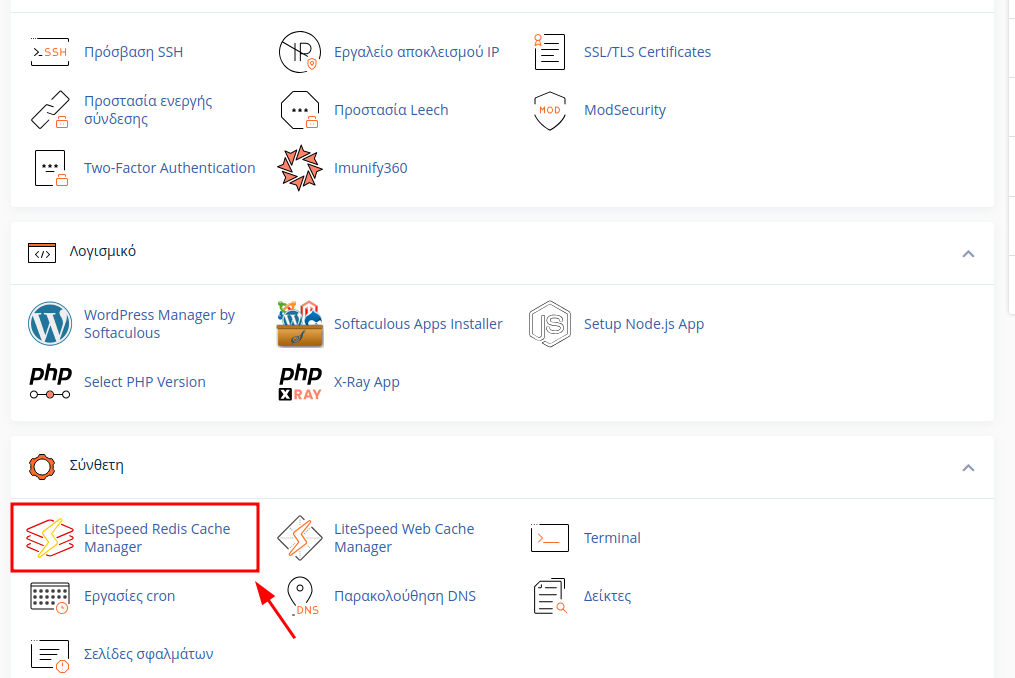Open the LiteSpeed Redis Cache Manager icon
This screenshot has width=1015, height=678.
[x=50, y=537]
